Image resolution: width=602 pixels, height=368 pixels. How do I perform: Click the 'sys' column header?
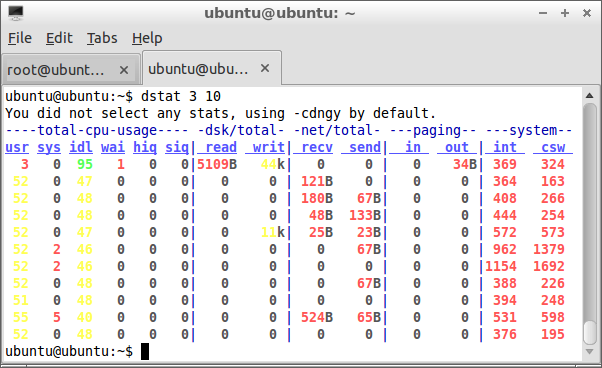click(x=49, y=147)
